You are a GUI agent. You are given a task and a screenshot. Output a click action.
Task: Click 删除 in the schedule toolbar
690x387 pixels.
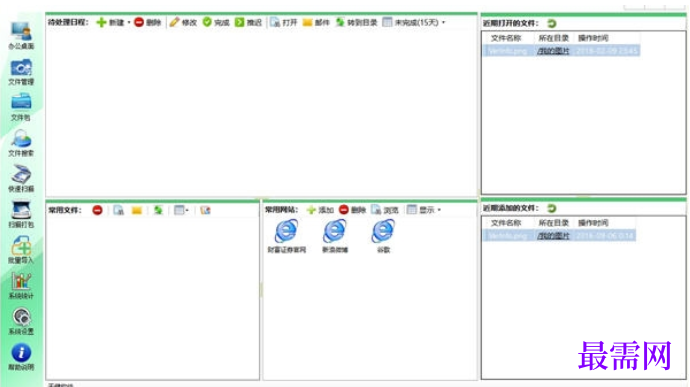tap(148, 22)
